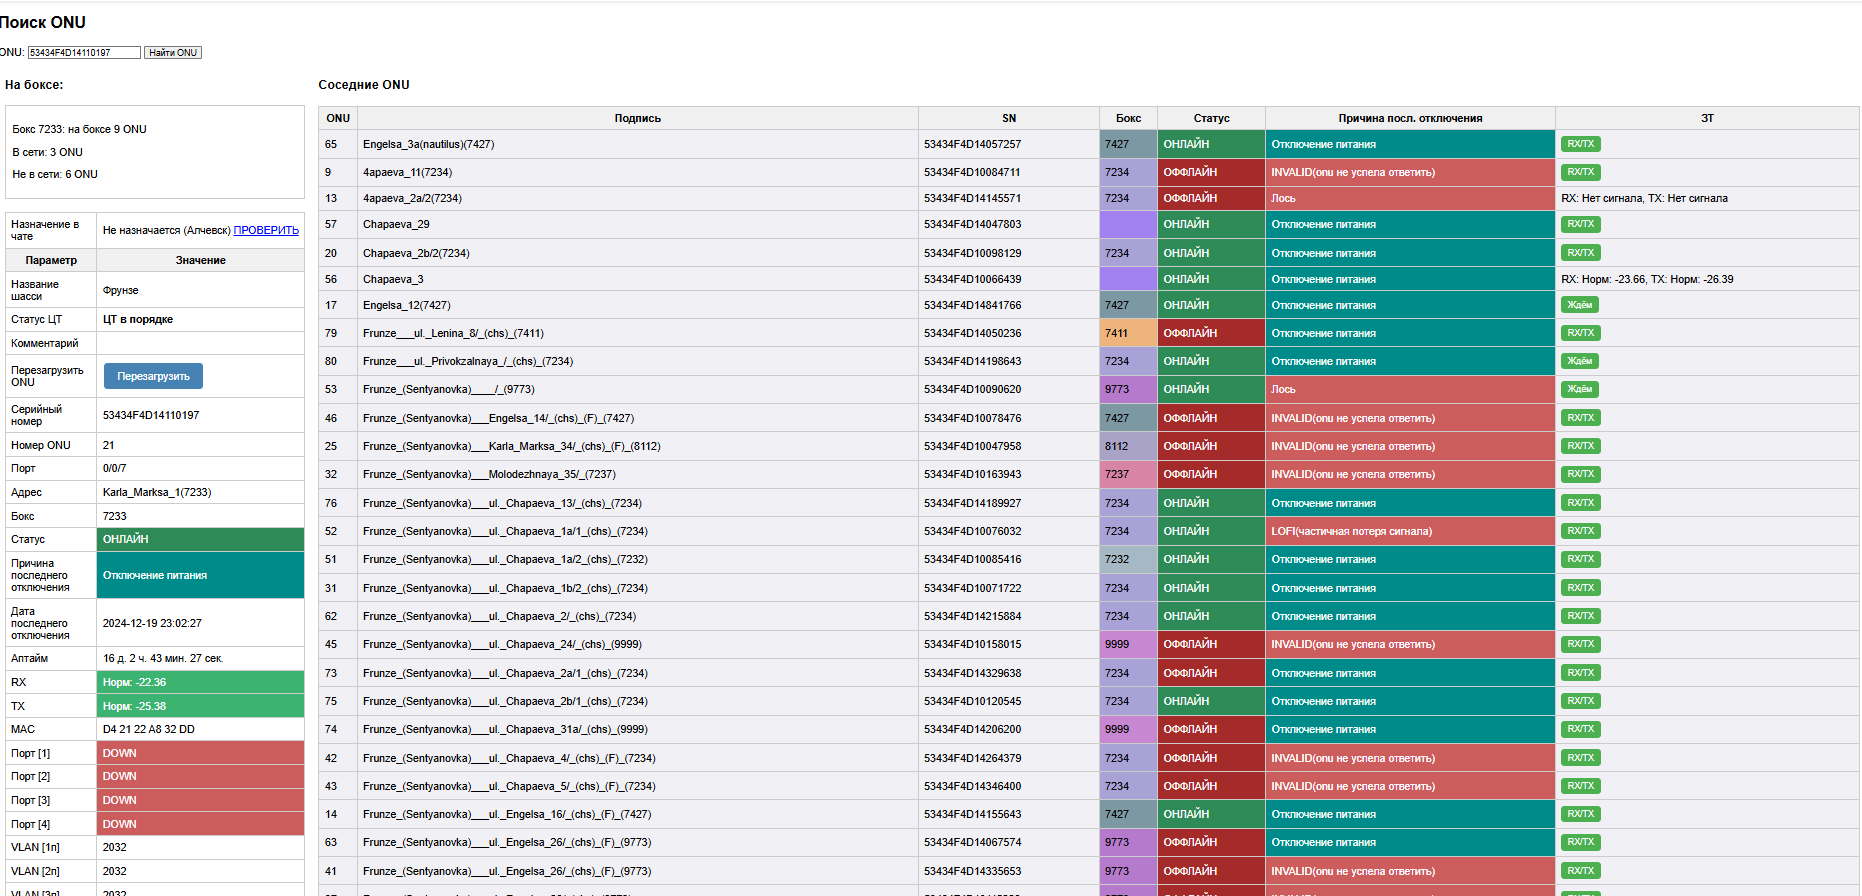Click the Подпись column header
The width and height of the screenshot is (1862, 896).
(638, 118)
